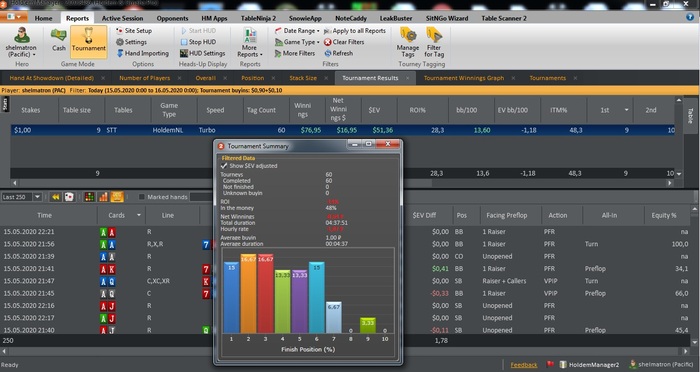
Task: Switch to the Stack Size report tab
Action: pos(303,78)
